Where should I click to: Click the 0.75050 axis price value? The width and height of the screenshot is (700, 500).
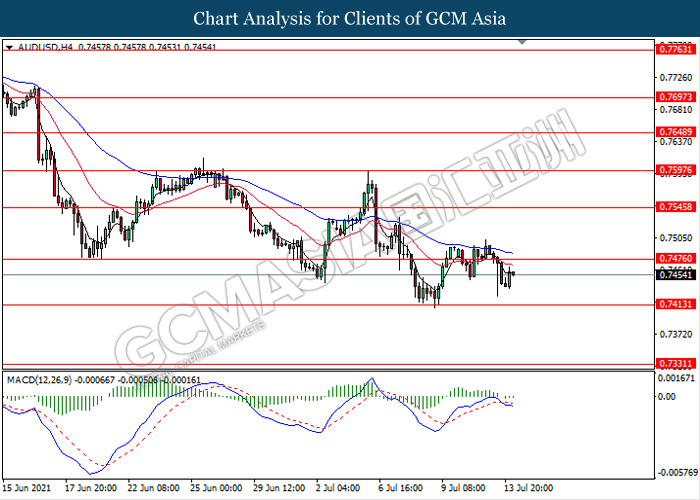(x=676, y=238)
